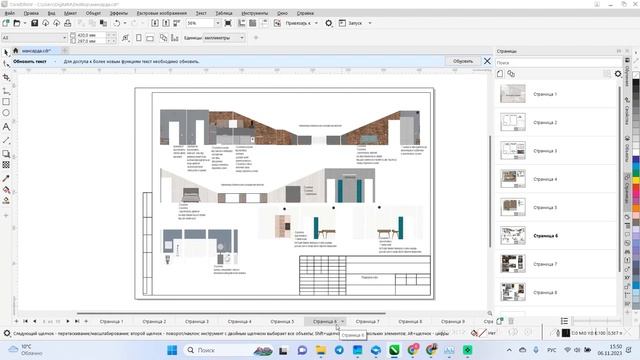Select the Pick tool in toolbox
The width and height of the screenshot is (640, 360).
click(x=6, y=53)
